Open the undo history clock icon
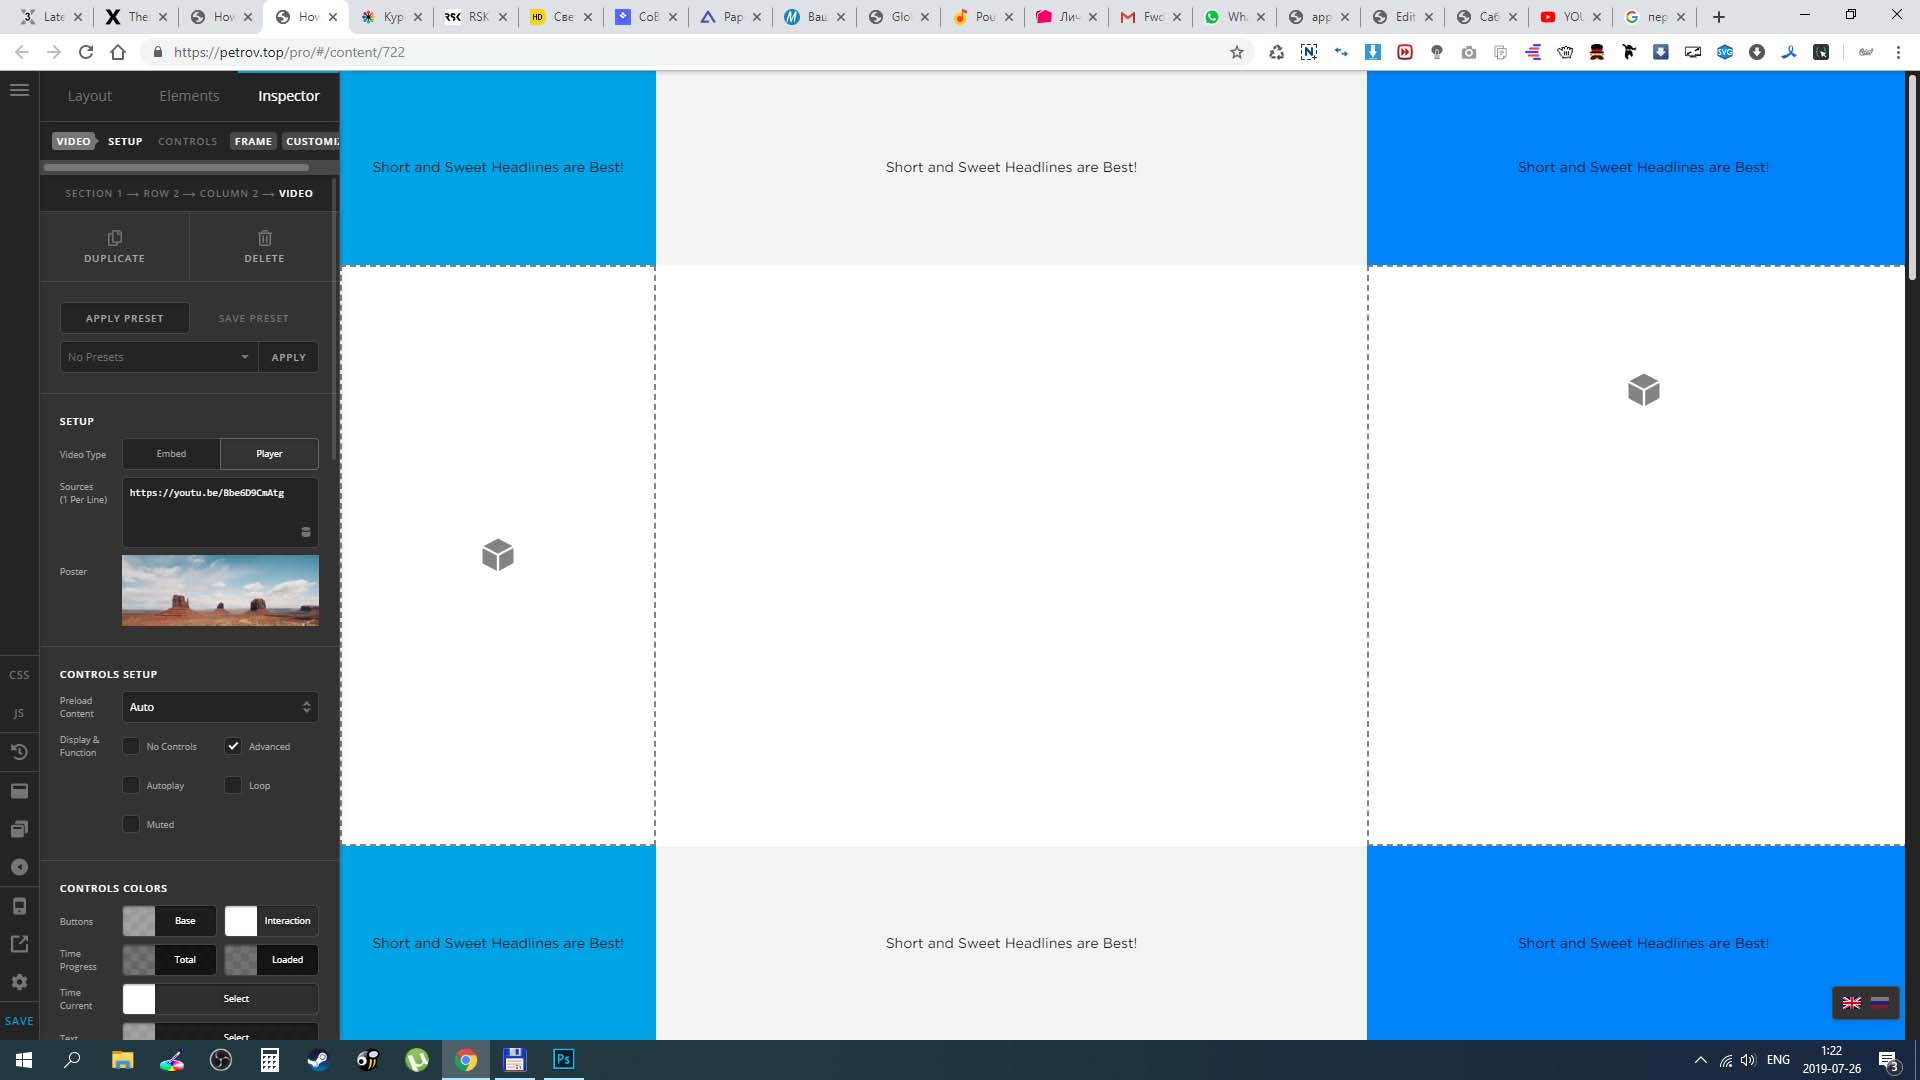 tap(19, 752)
